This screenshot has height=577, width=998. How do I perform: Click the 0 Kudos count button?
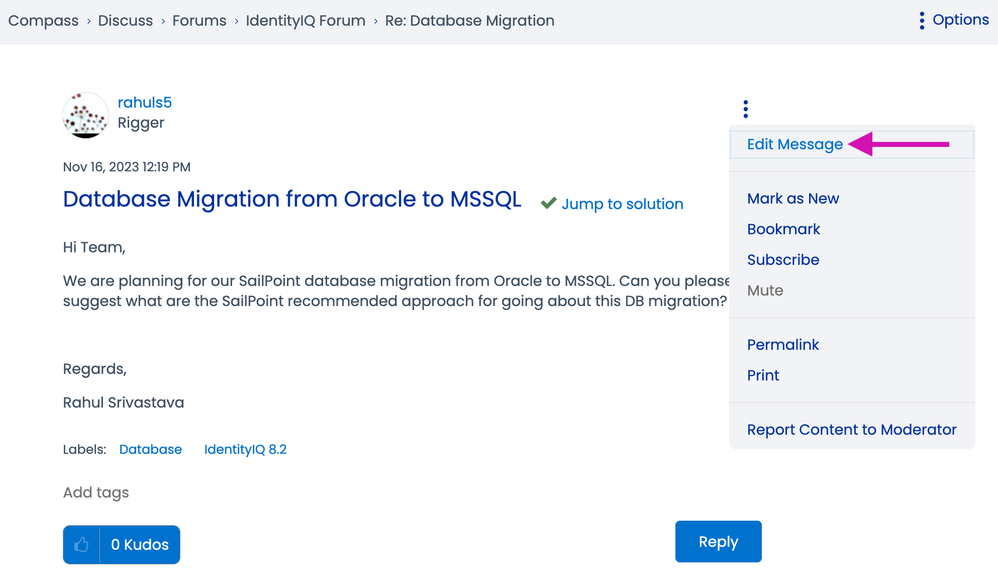[139, 545]
